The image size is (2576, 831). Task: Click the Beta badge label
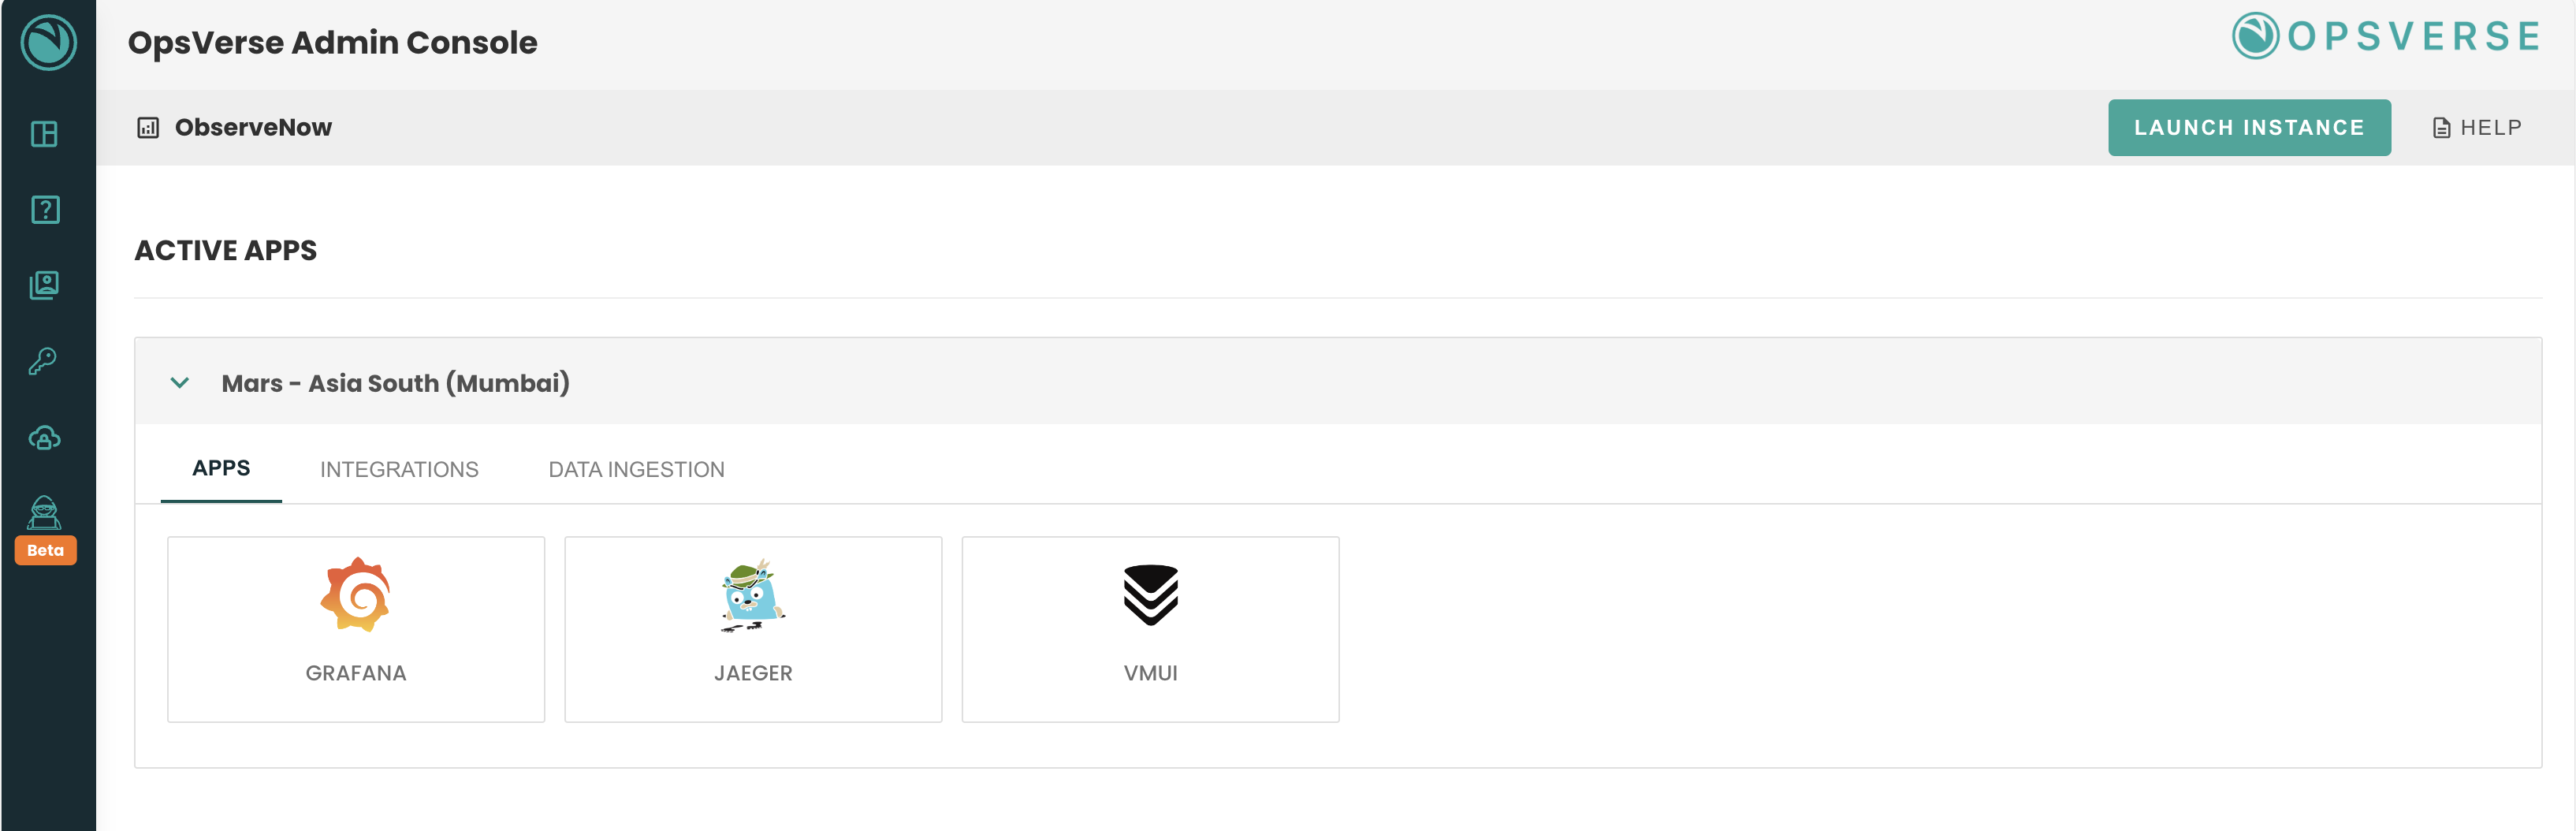pos(45,551)
